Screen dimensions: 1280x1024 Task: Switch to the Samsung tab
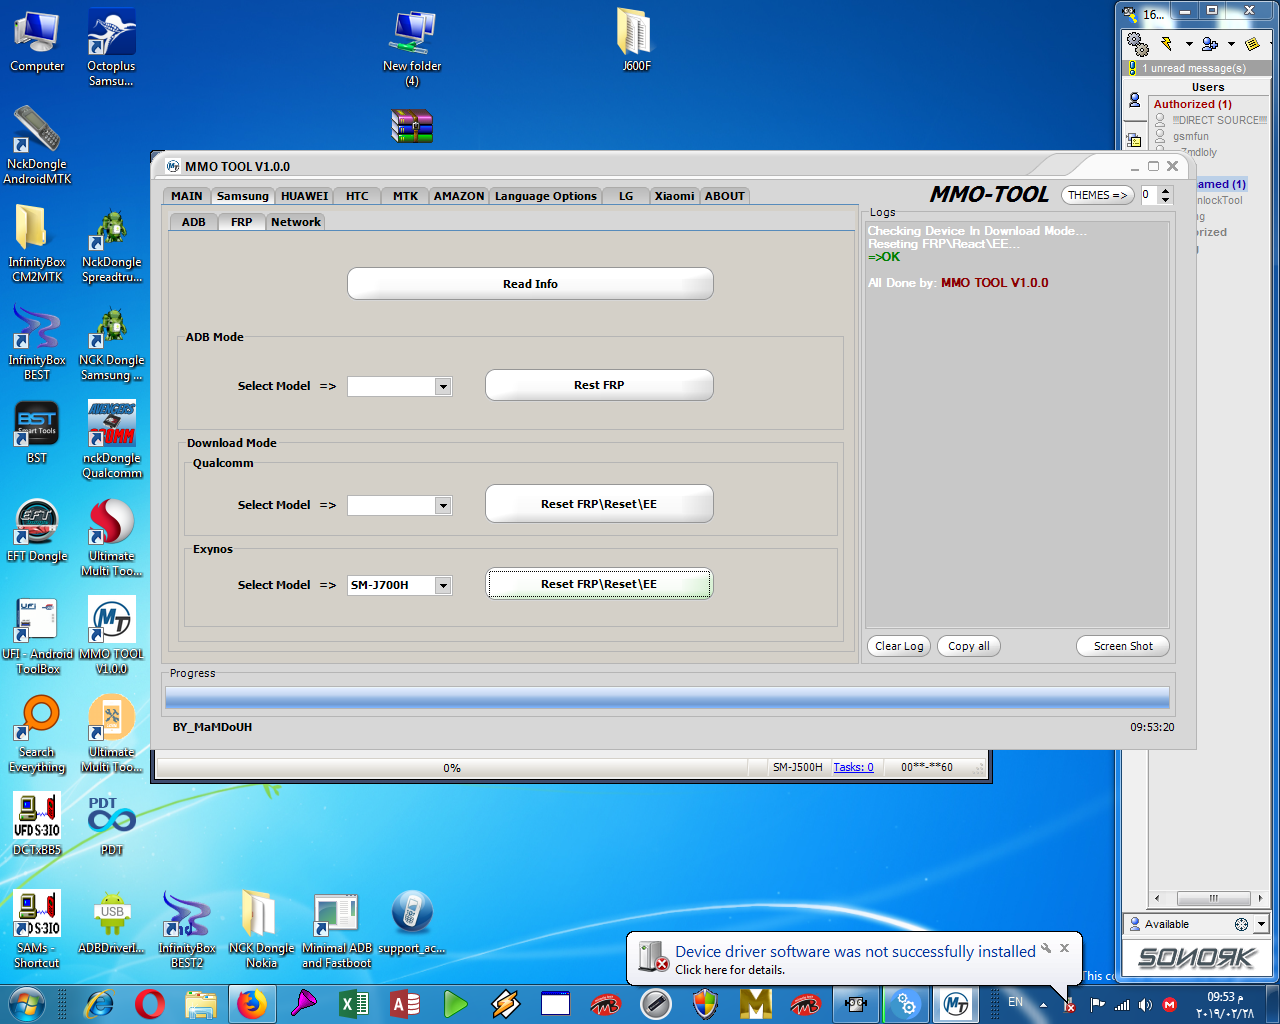point(243,197)
